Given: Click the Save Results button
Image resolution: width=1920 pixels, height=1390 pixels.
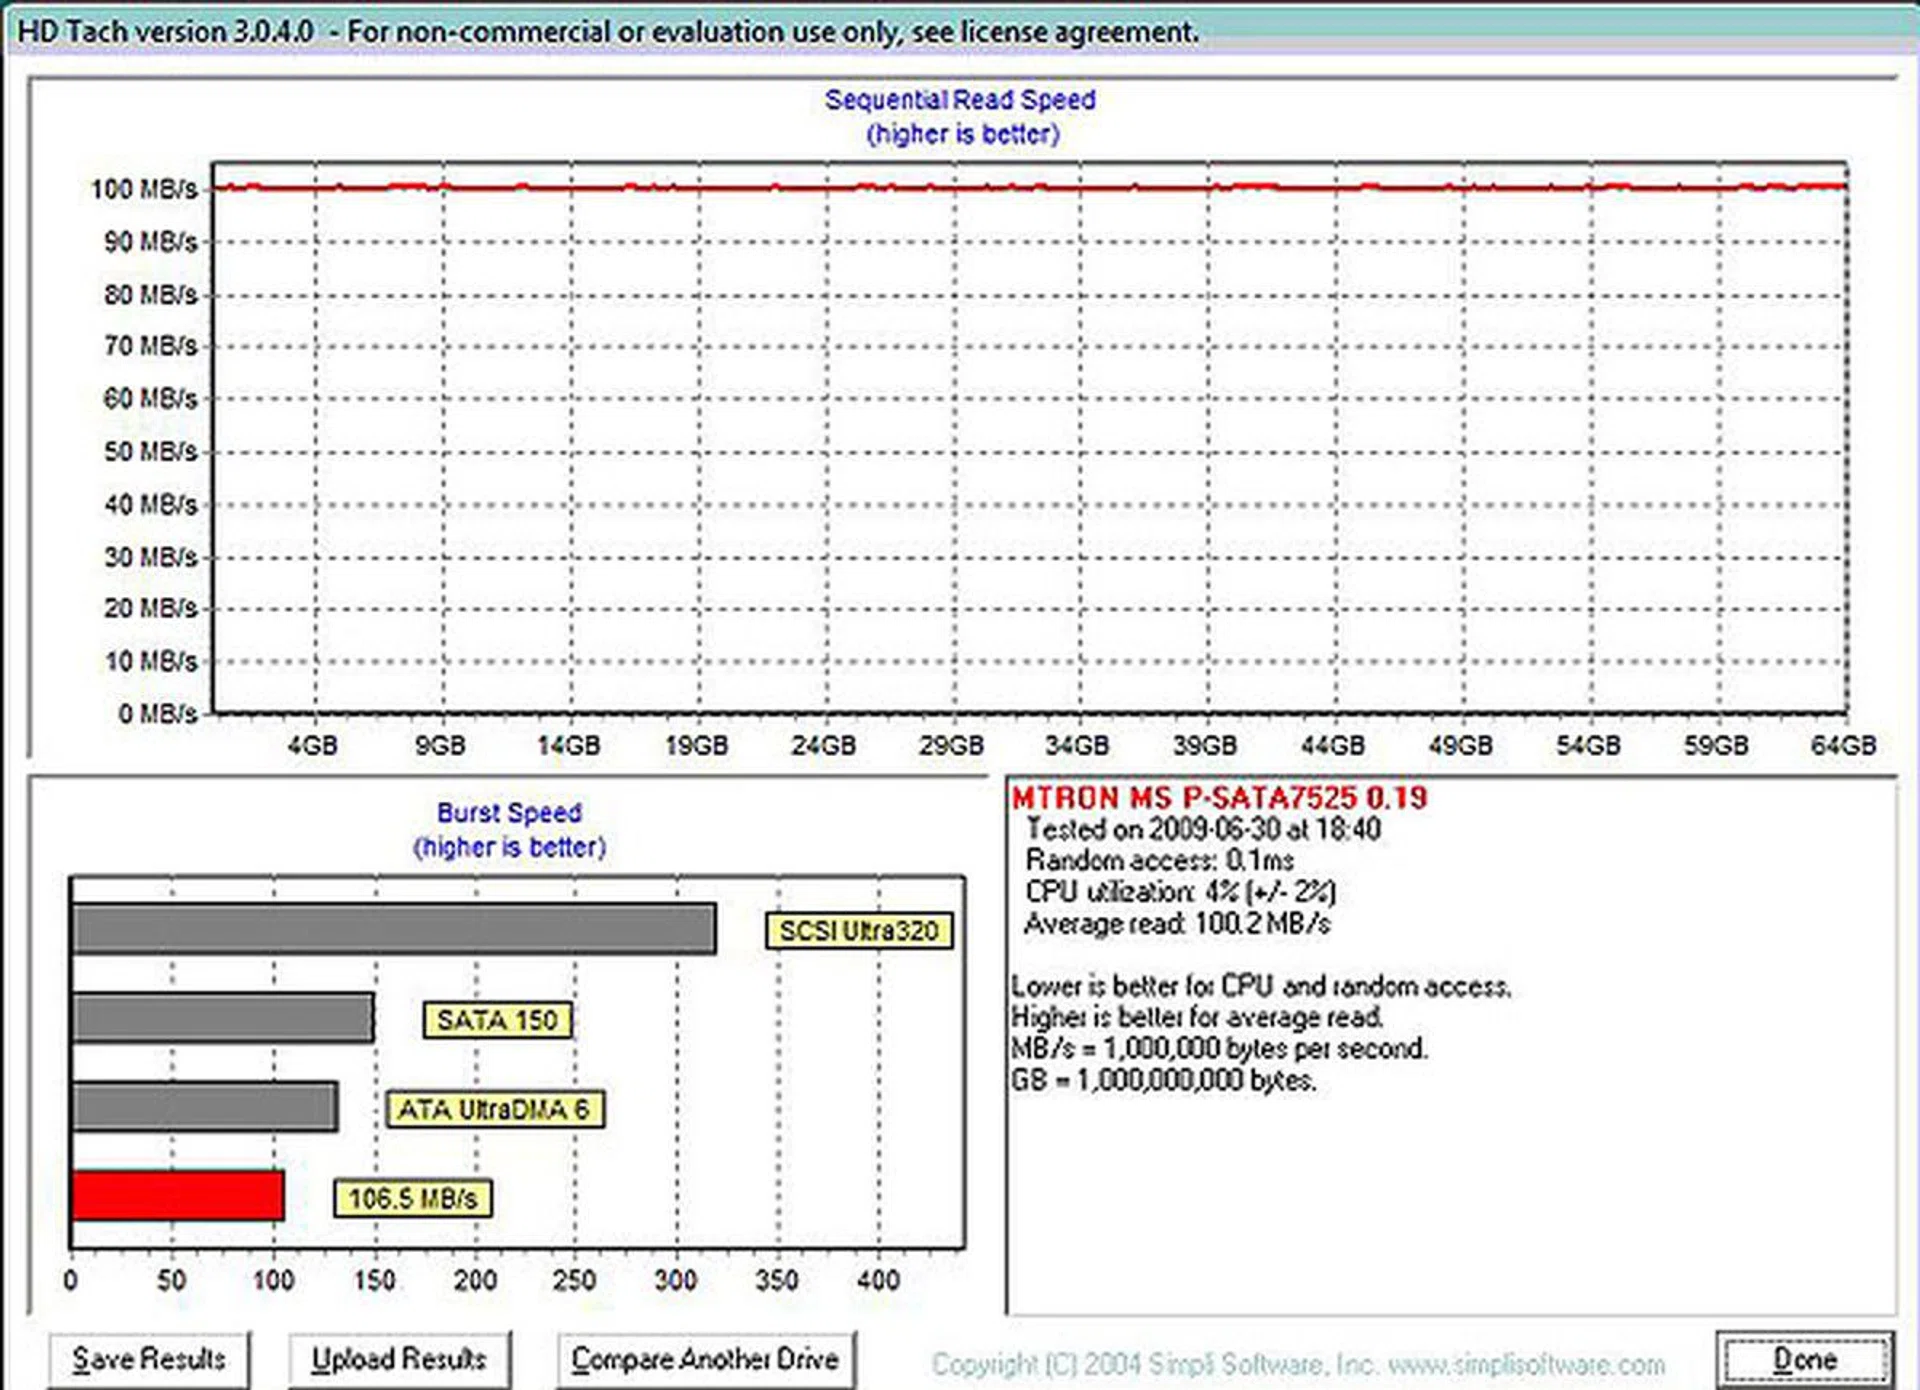Looking at the screenshot, I should click(x=149, y=1360).
